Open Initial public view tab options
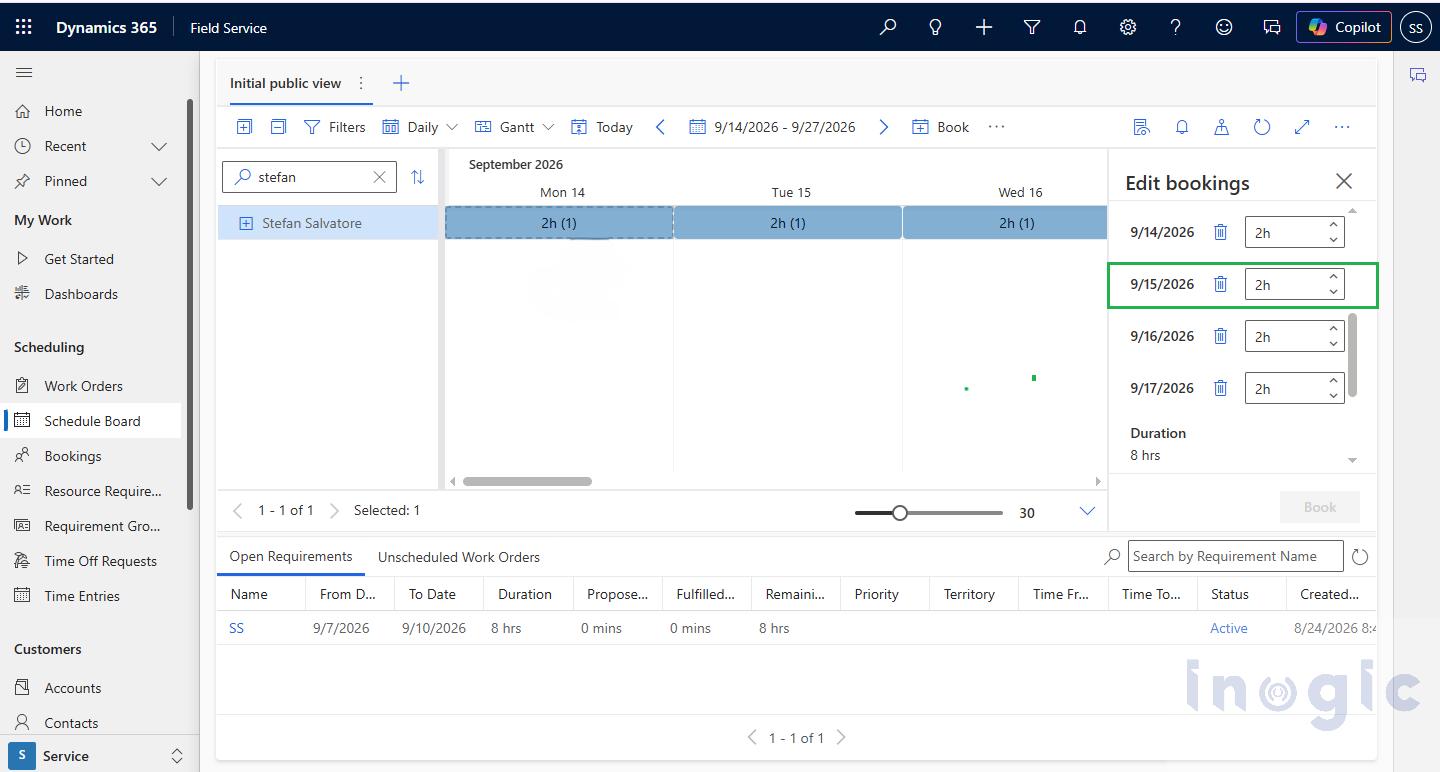The image size is (1440, 772). coord(361,83)
